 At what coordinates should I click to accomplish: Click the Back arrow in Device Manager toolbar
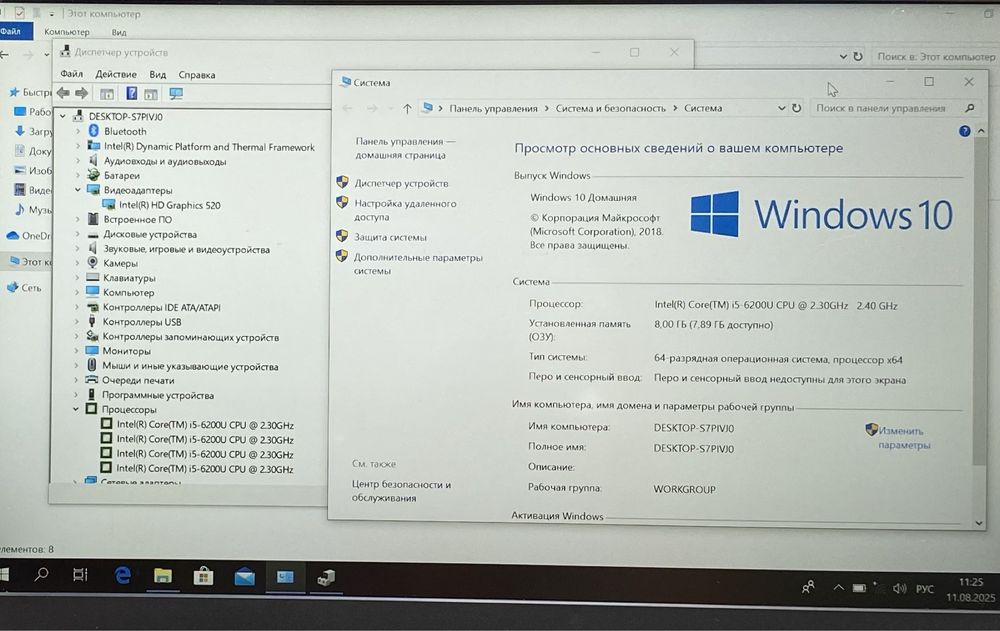click(x=63, y=93)
